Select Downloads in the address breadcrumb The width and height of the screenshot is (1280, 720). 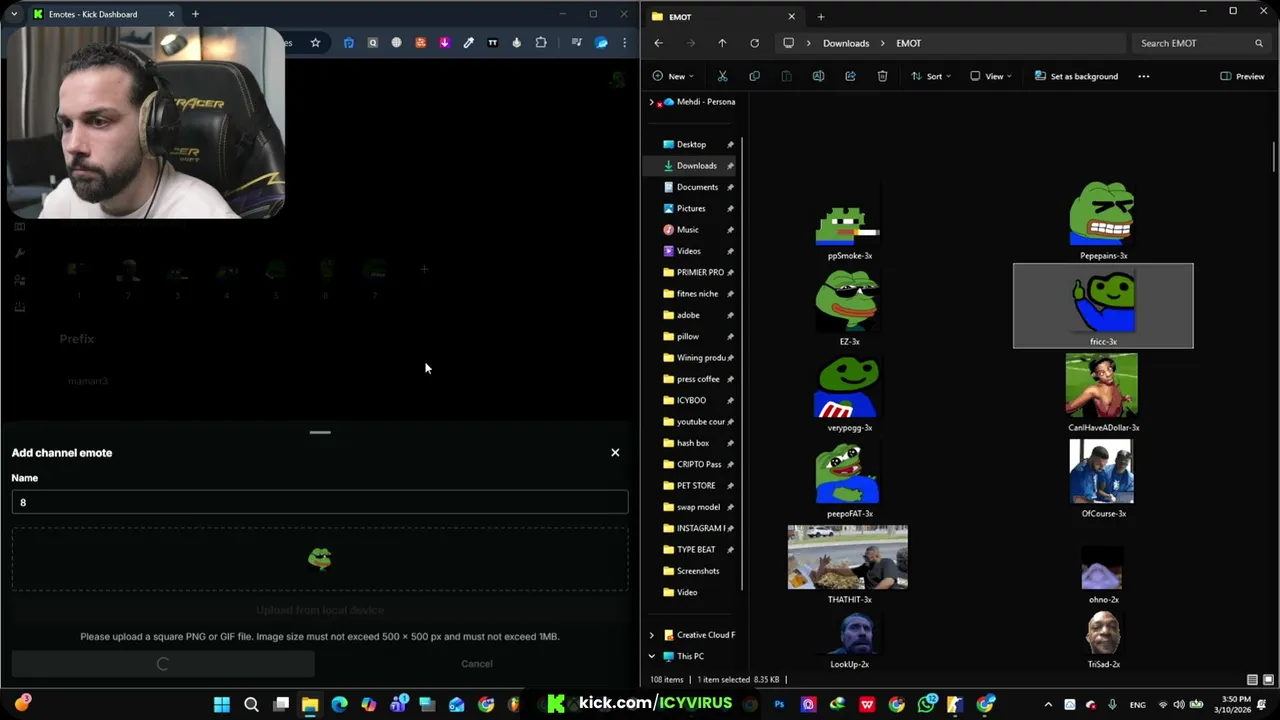(x=846, y=43)
